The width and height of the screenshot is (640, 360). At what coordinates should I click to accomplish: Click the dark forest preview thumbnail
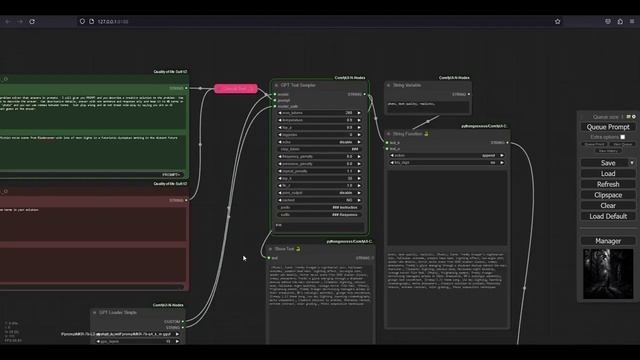pos(608,274)
